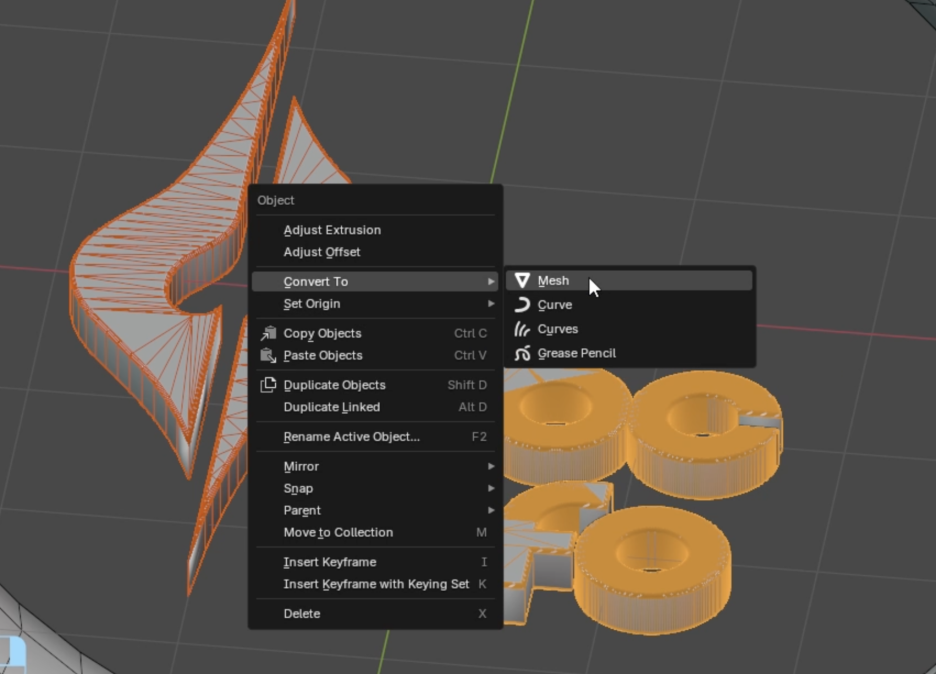The height and width of the screenshot is (674, 936).
Task: Click the Curves hair icon in submenu
Action: [x=522, y=330]
